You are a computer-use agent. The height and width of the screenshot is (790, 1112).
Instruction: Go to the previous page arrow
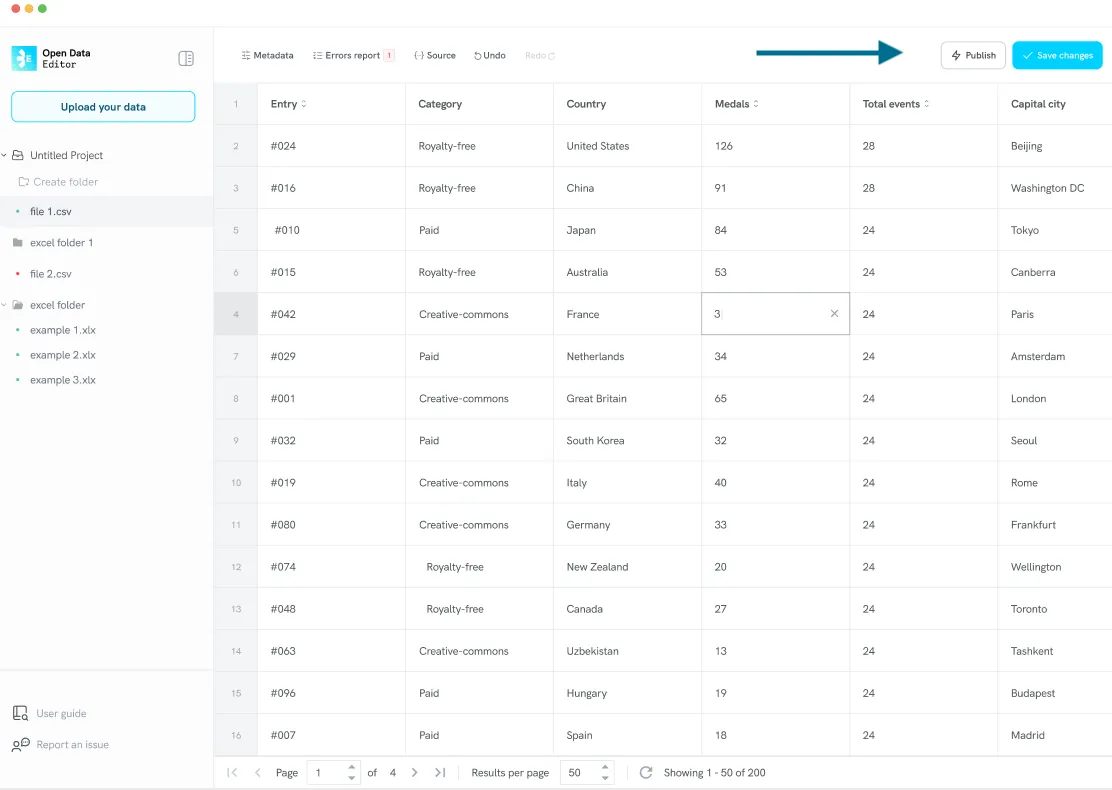coord(258,773)
